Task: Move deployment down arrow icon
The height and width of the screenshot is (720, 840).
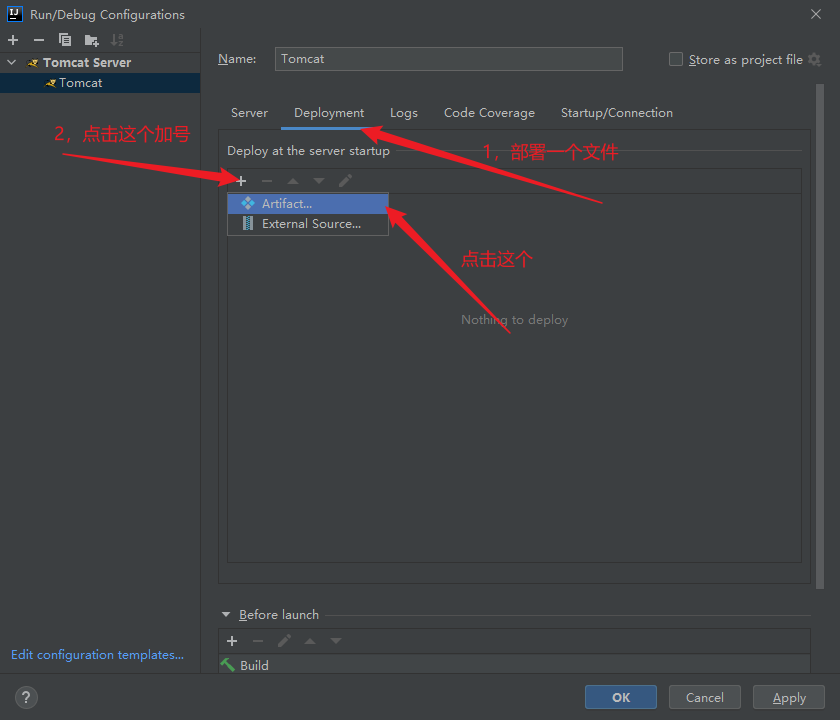Action: (319, 181)
